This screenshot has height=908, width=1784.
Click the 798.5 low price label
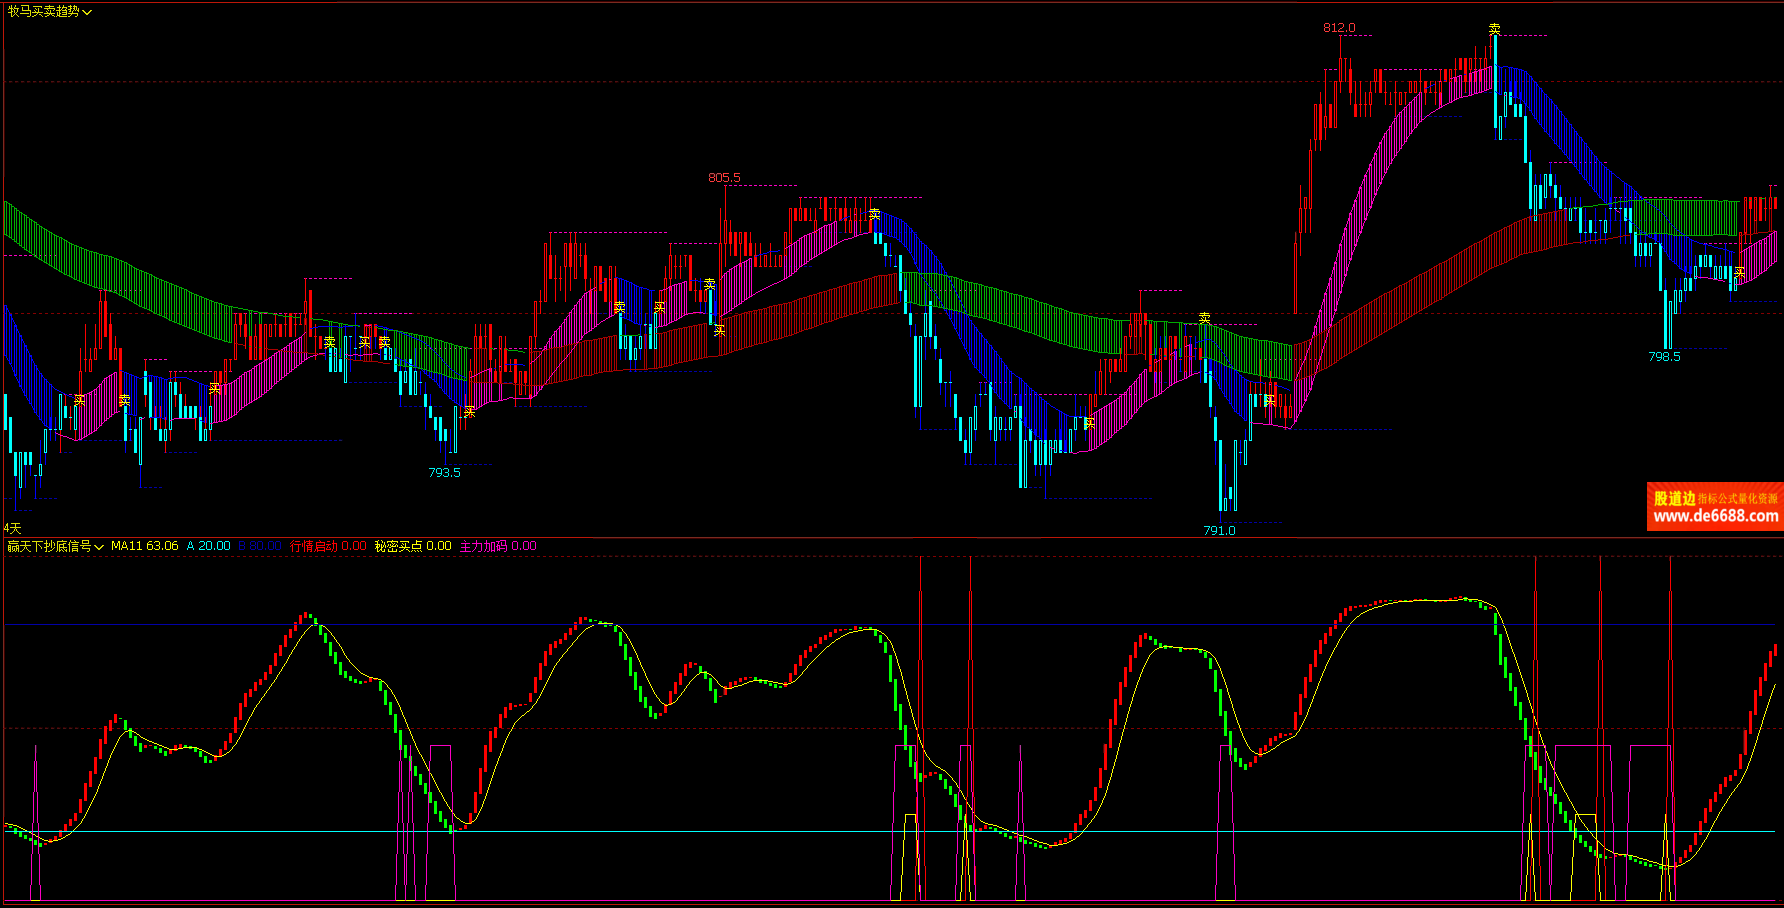pos(1664,356)
